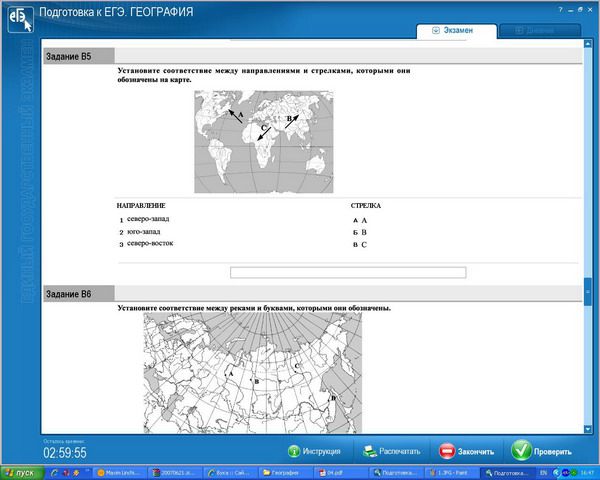Click the world map image with arrows
Image resolution: width=600 pixels, height=480 pixels.
coord(263,141)
